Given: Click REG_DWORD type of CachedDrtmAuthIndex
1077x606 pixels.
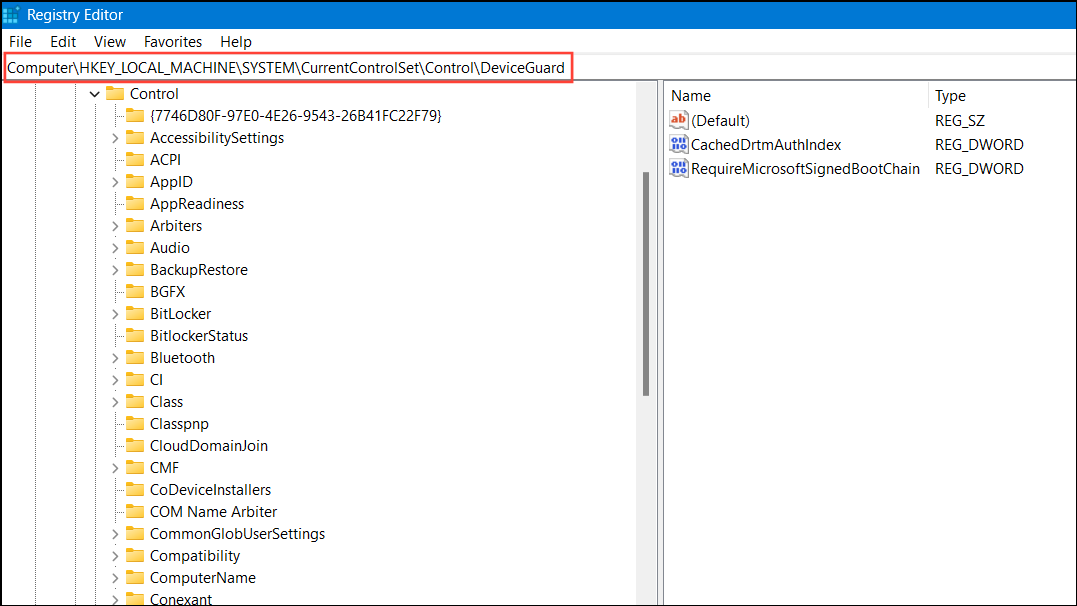Looking at the screenshot, I should [979, 145].
